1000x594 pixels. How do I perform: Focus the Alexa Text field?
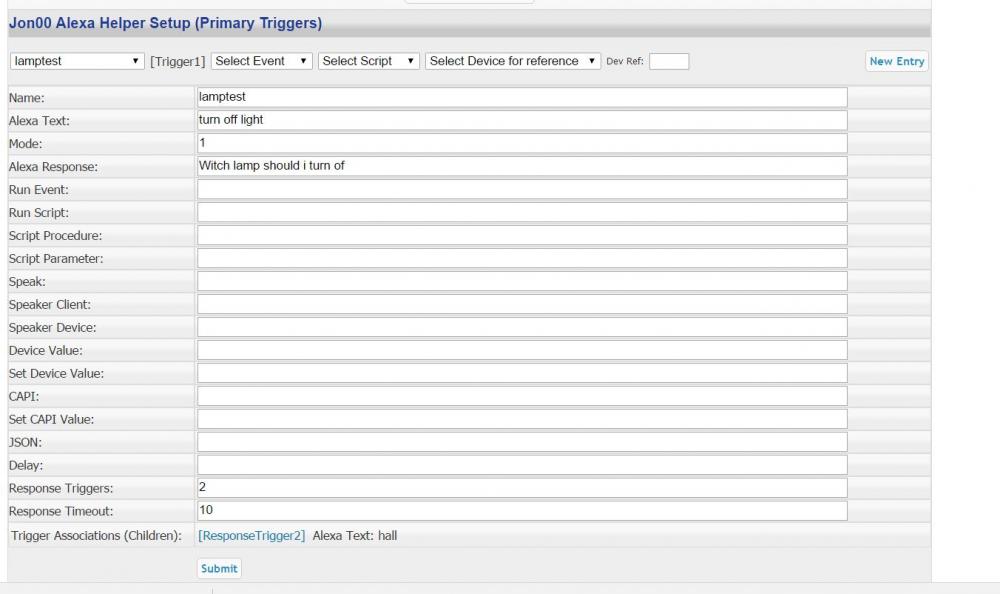[522, 120]
